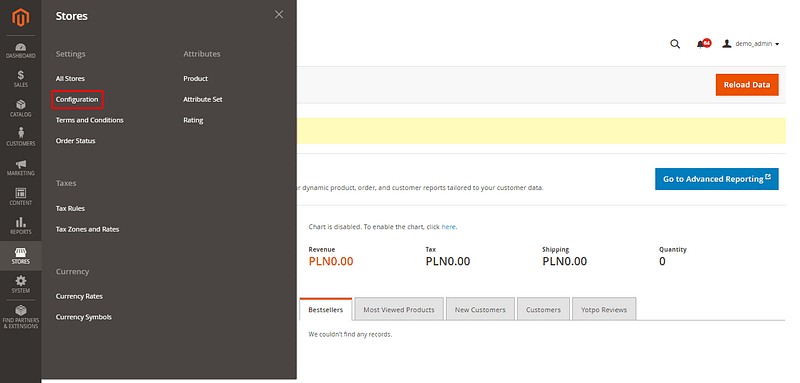Screen dimensions: 800x383
Task: Open the Customers sidebar icon
Action: tap(21, 138)
